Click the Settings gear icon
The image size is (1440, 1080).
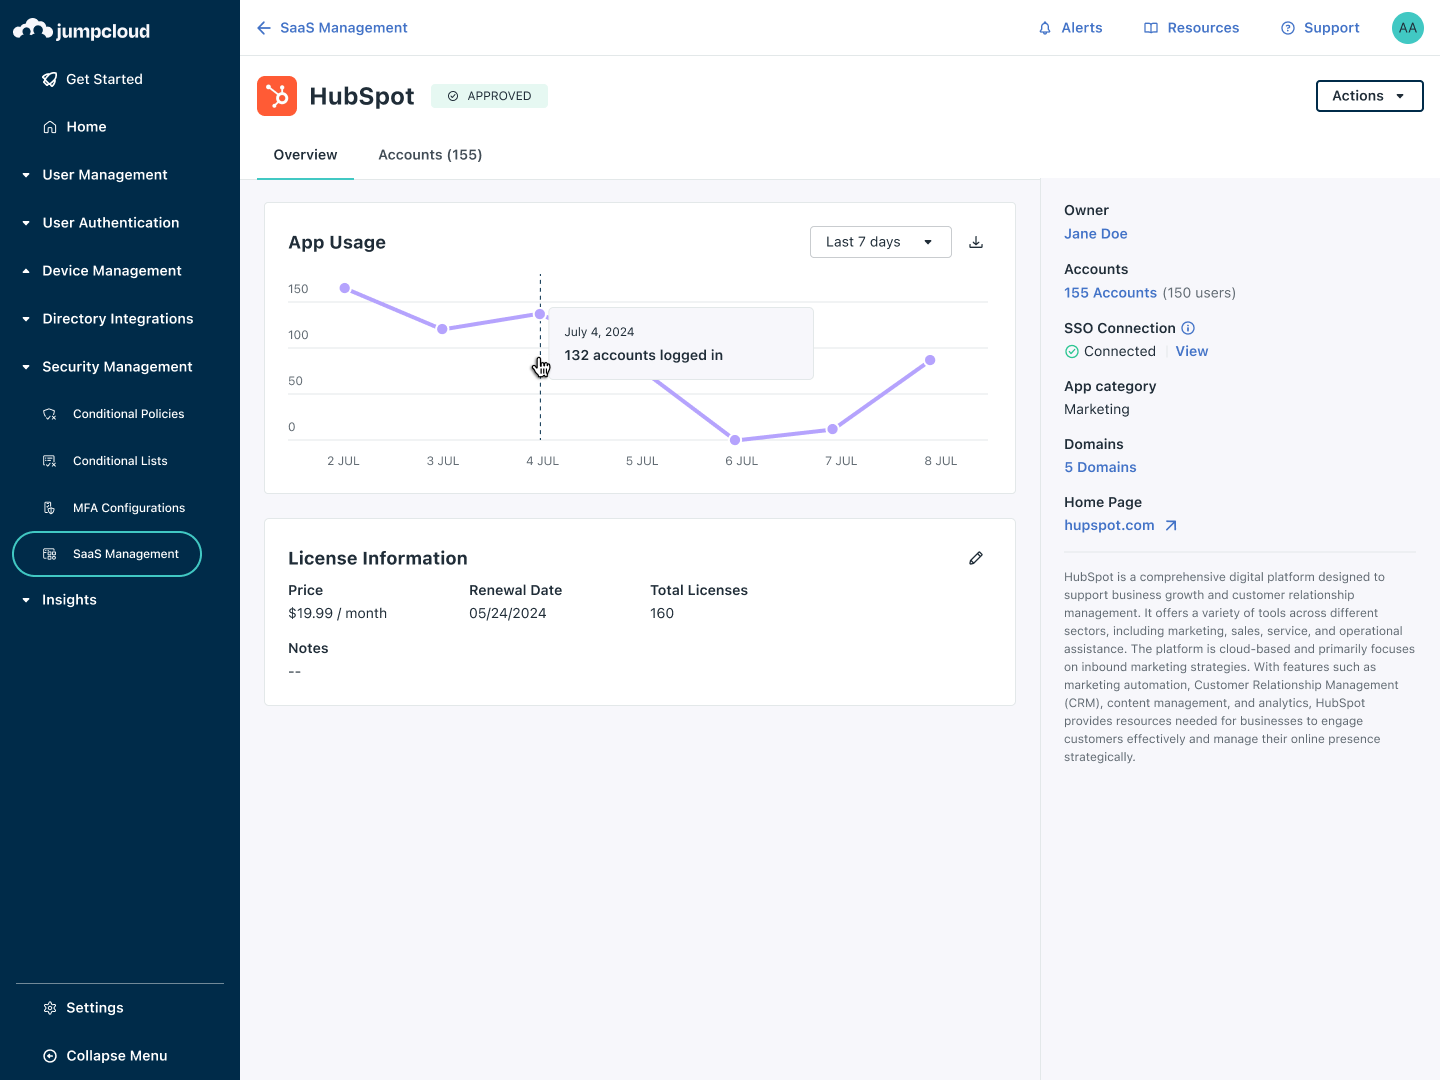(x=49, y=1008)
